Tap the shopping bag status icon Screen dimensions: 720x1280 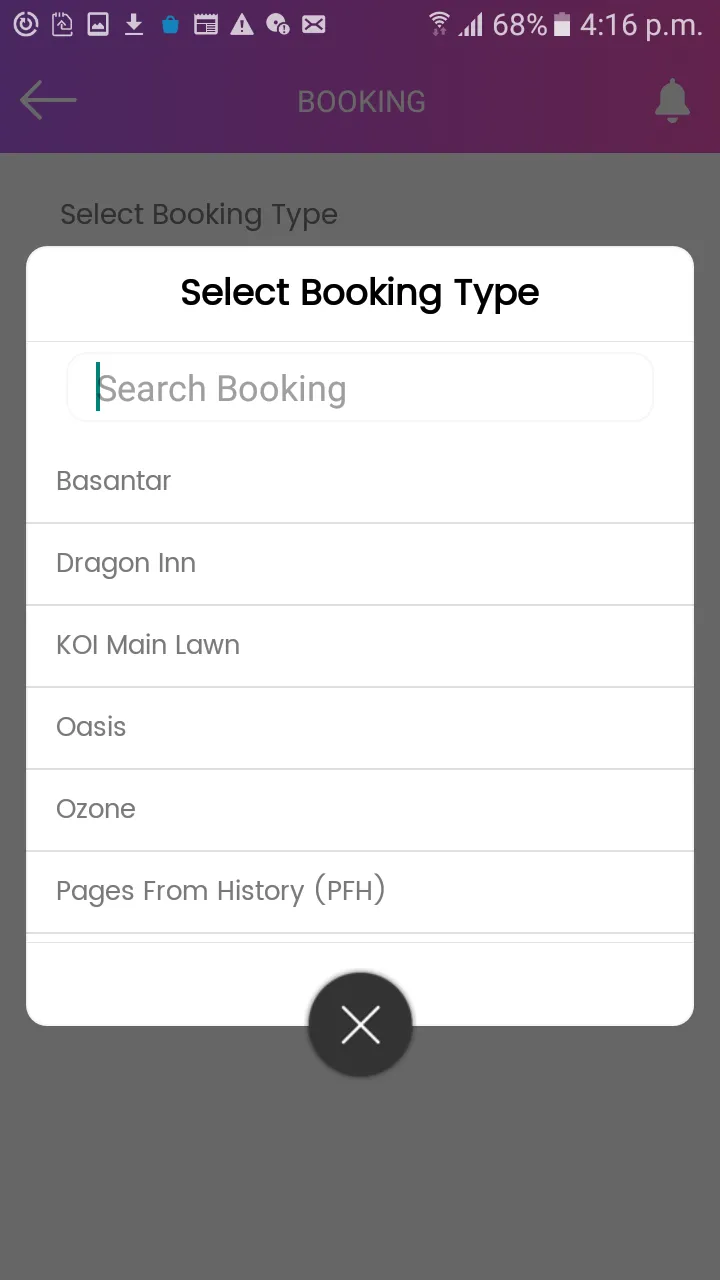click(170, 24)
